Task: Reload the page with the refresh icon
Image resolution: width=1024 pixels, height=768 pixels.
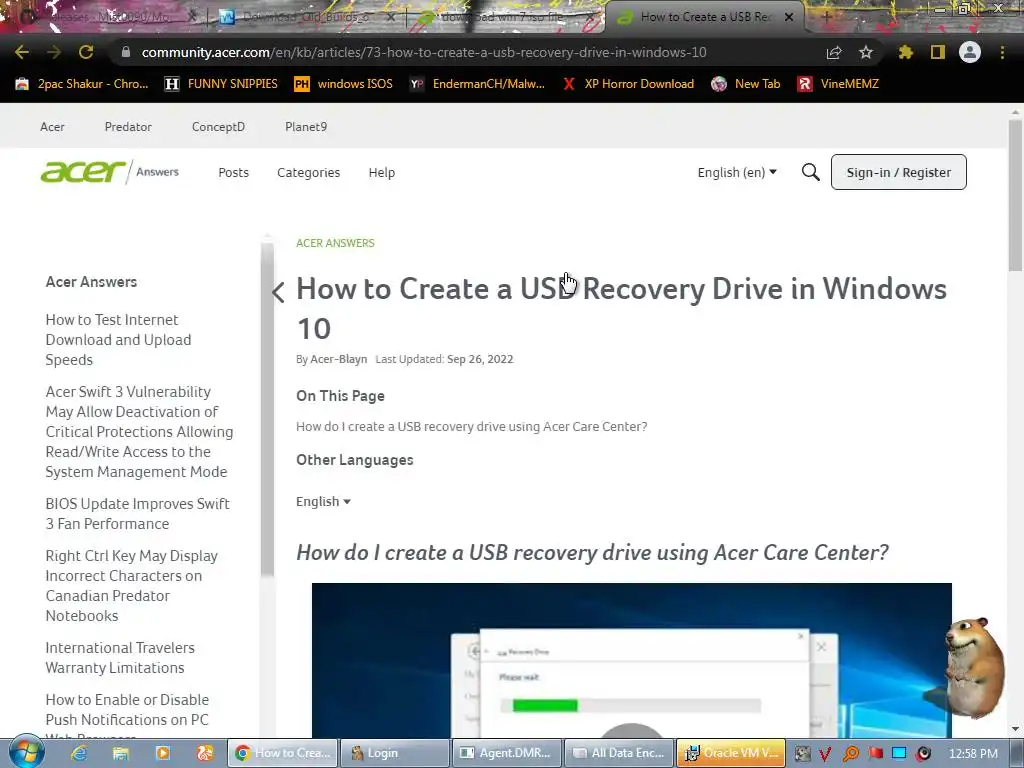Action: [x=86, y=52]
